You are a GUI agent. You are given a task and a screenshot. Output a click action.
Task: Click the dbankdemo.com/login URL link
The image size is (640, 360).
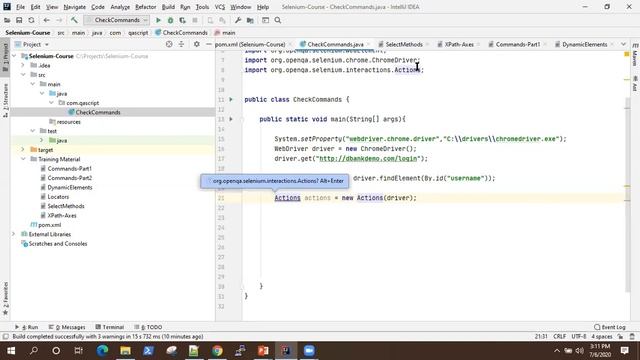click(x=368, y=158)
